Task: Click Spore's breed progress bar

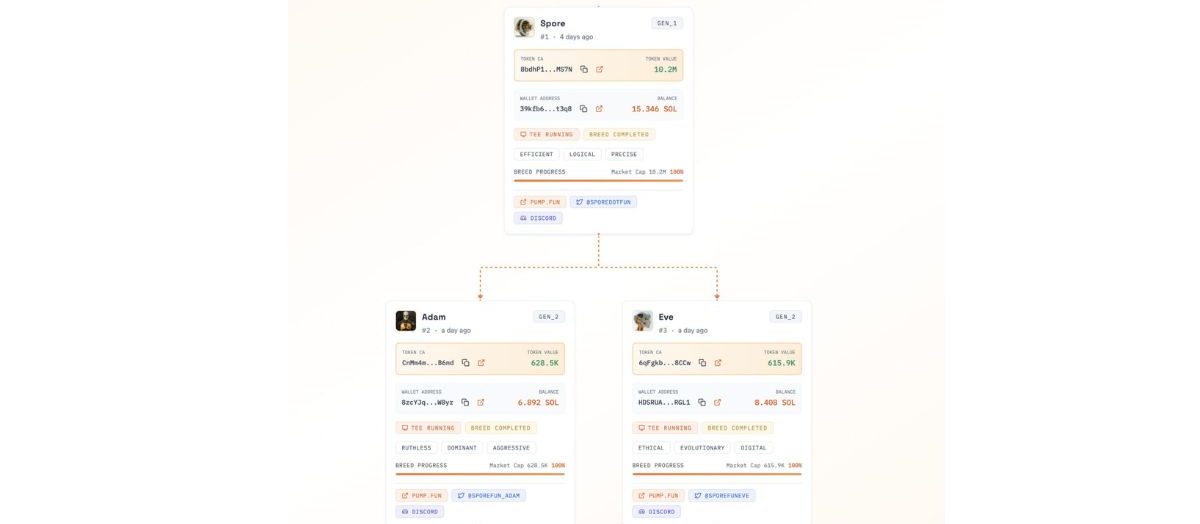Action: 598,181
